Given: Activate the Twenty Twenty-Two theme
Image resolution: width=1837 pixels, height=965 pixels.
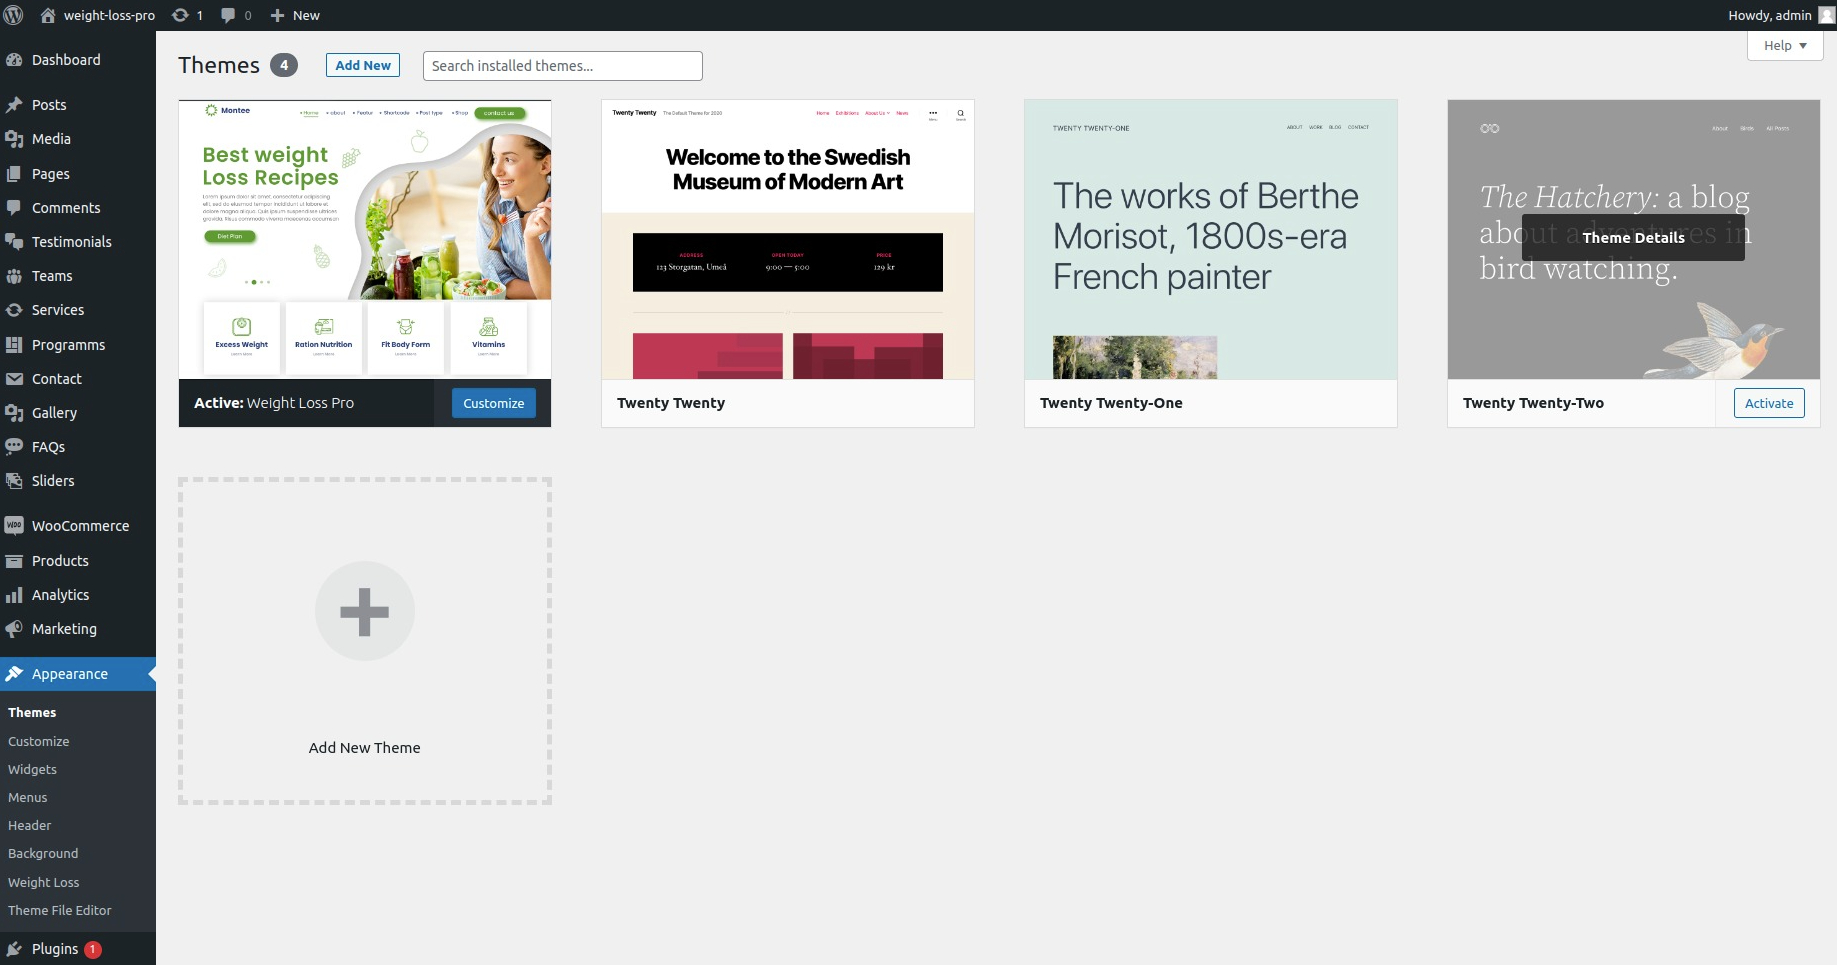Looking at the screenshot, I should pos(1769,403).
